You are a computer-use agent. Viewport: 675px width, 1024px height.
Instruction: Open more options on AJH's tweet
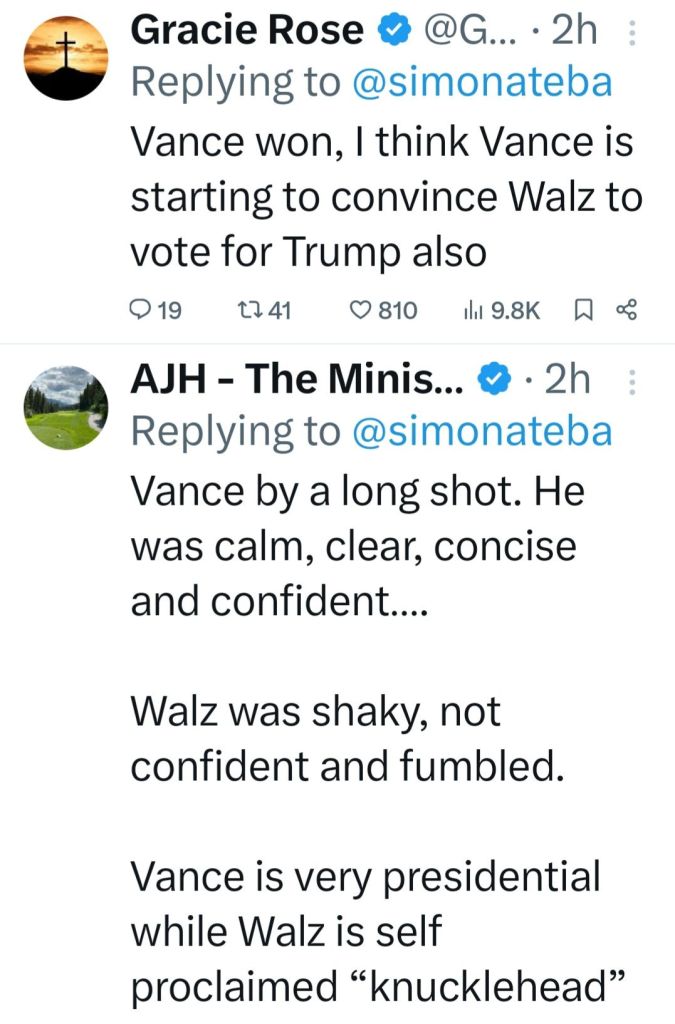tap(630, 382)
